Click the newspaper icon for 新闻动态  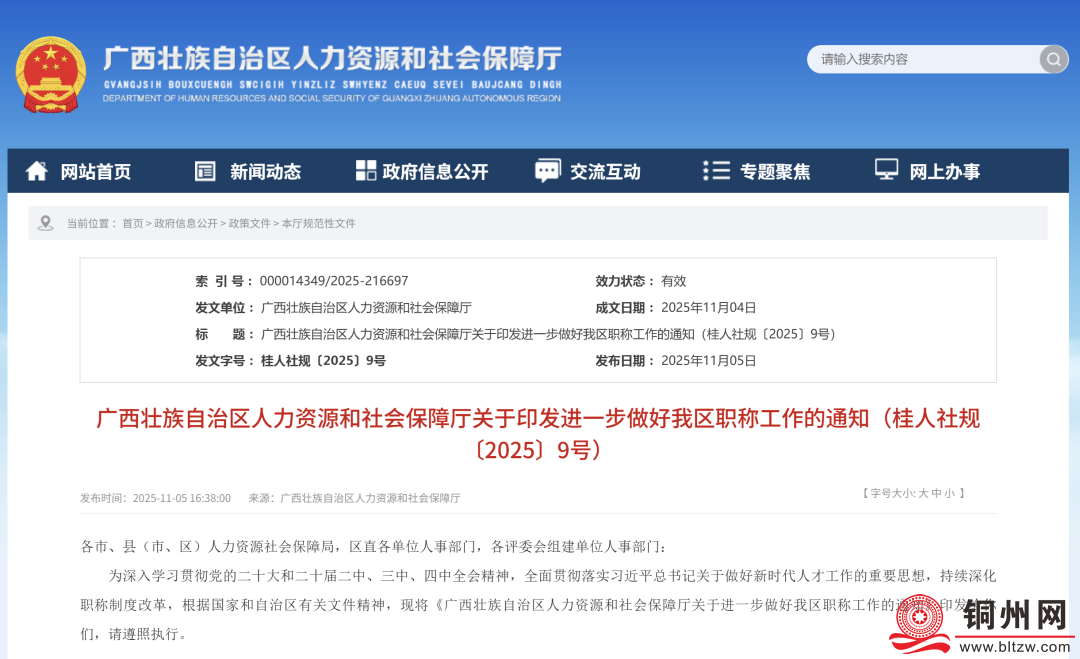pyautogui.click(x=205, y=171)
